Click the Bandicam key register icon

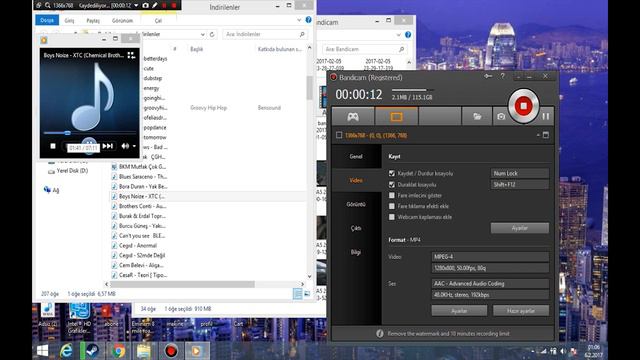coord(488,76)
